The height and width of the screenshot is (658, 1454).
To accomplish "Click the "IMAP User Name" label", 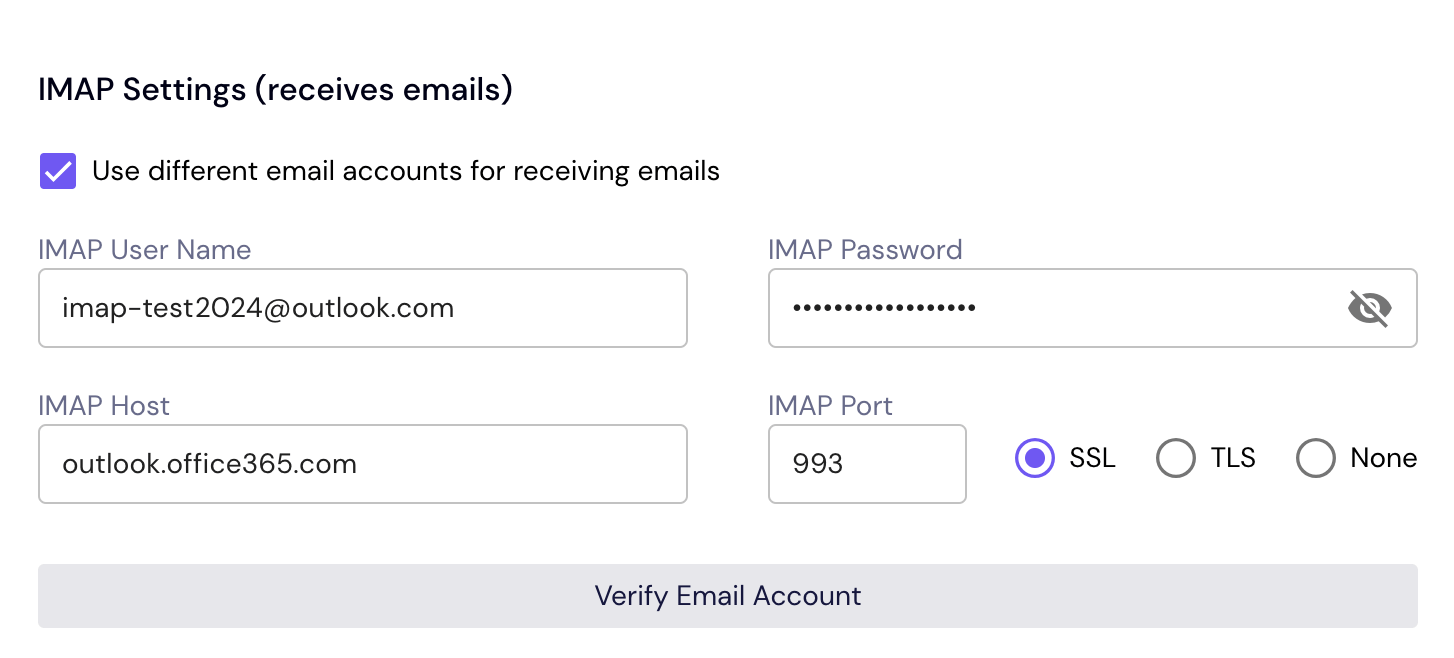I will pyautogui.click(x=144, y=250).
